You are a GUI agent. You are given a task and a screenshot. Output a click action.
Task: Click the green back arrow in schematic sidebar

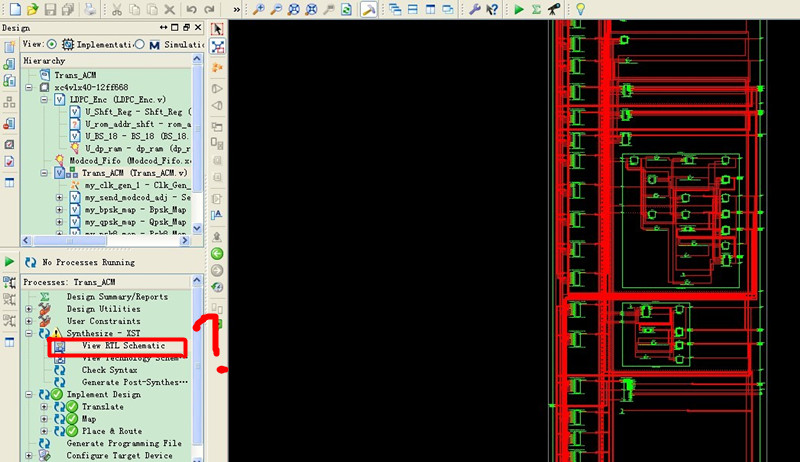217,253
